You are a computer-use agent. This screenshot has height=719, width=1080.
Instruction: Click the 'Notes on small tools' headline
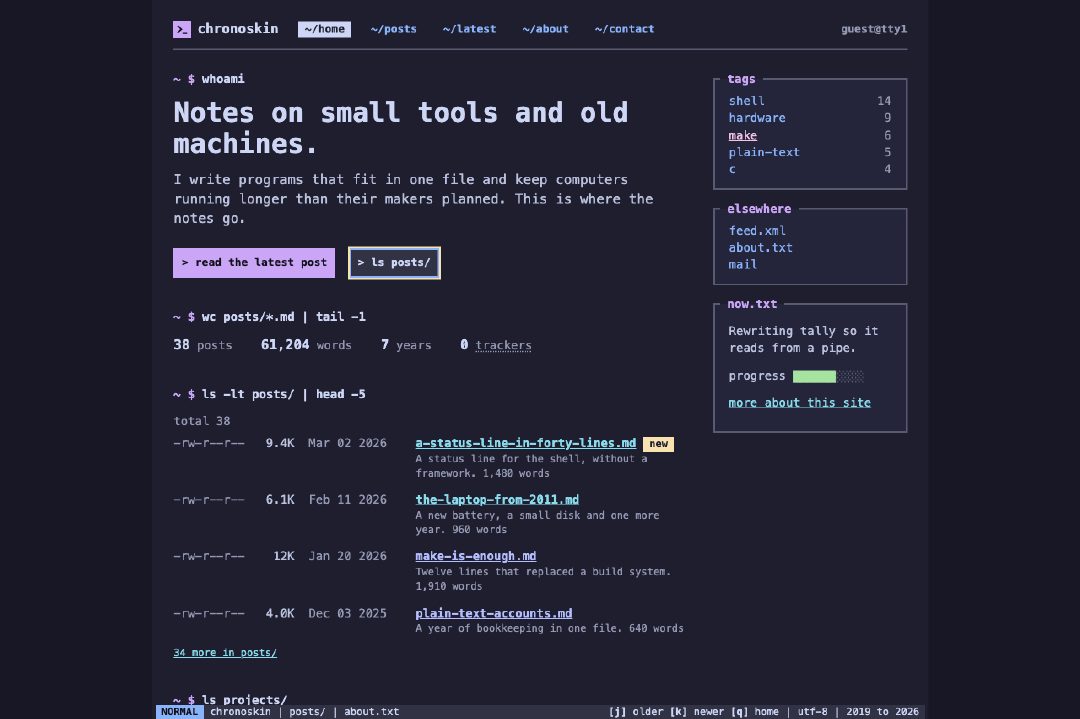401,128
